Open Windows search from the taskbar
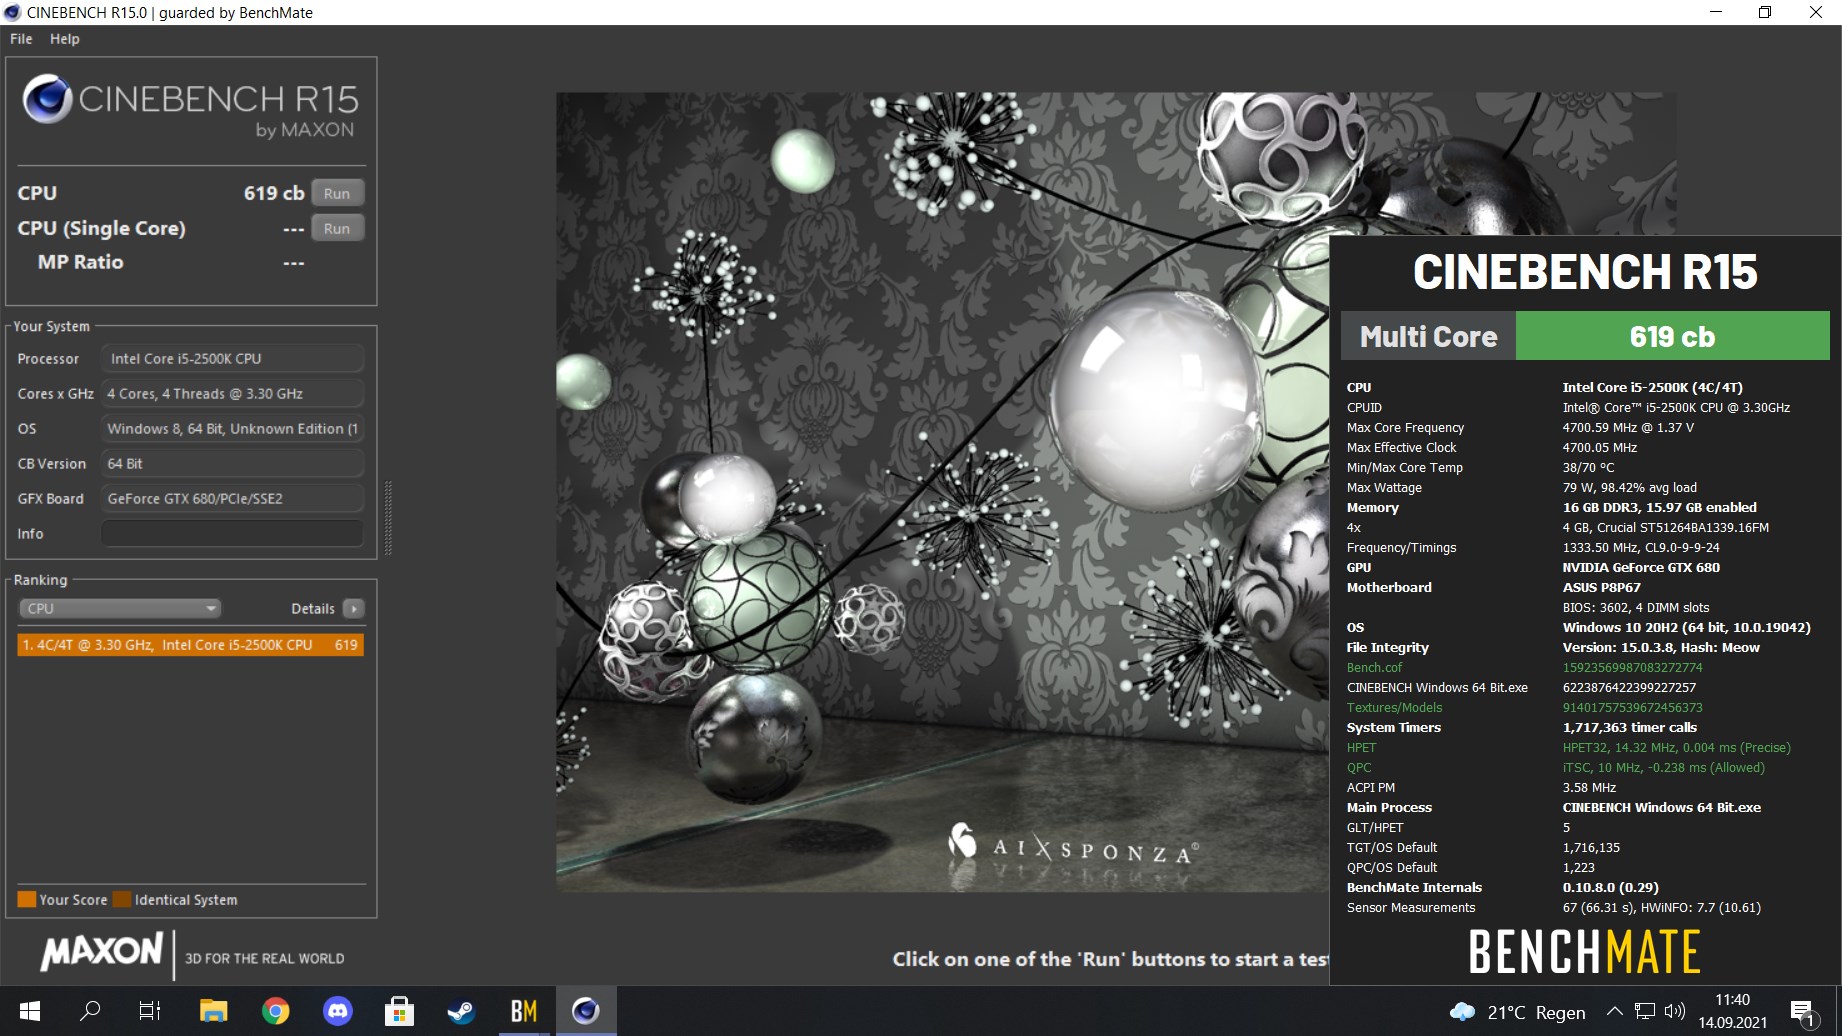The width and height of the screenshot is (1842, 1036). pos(90,1011)
